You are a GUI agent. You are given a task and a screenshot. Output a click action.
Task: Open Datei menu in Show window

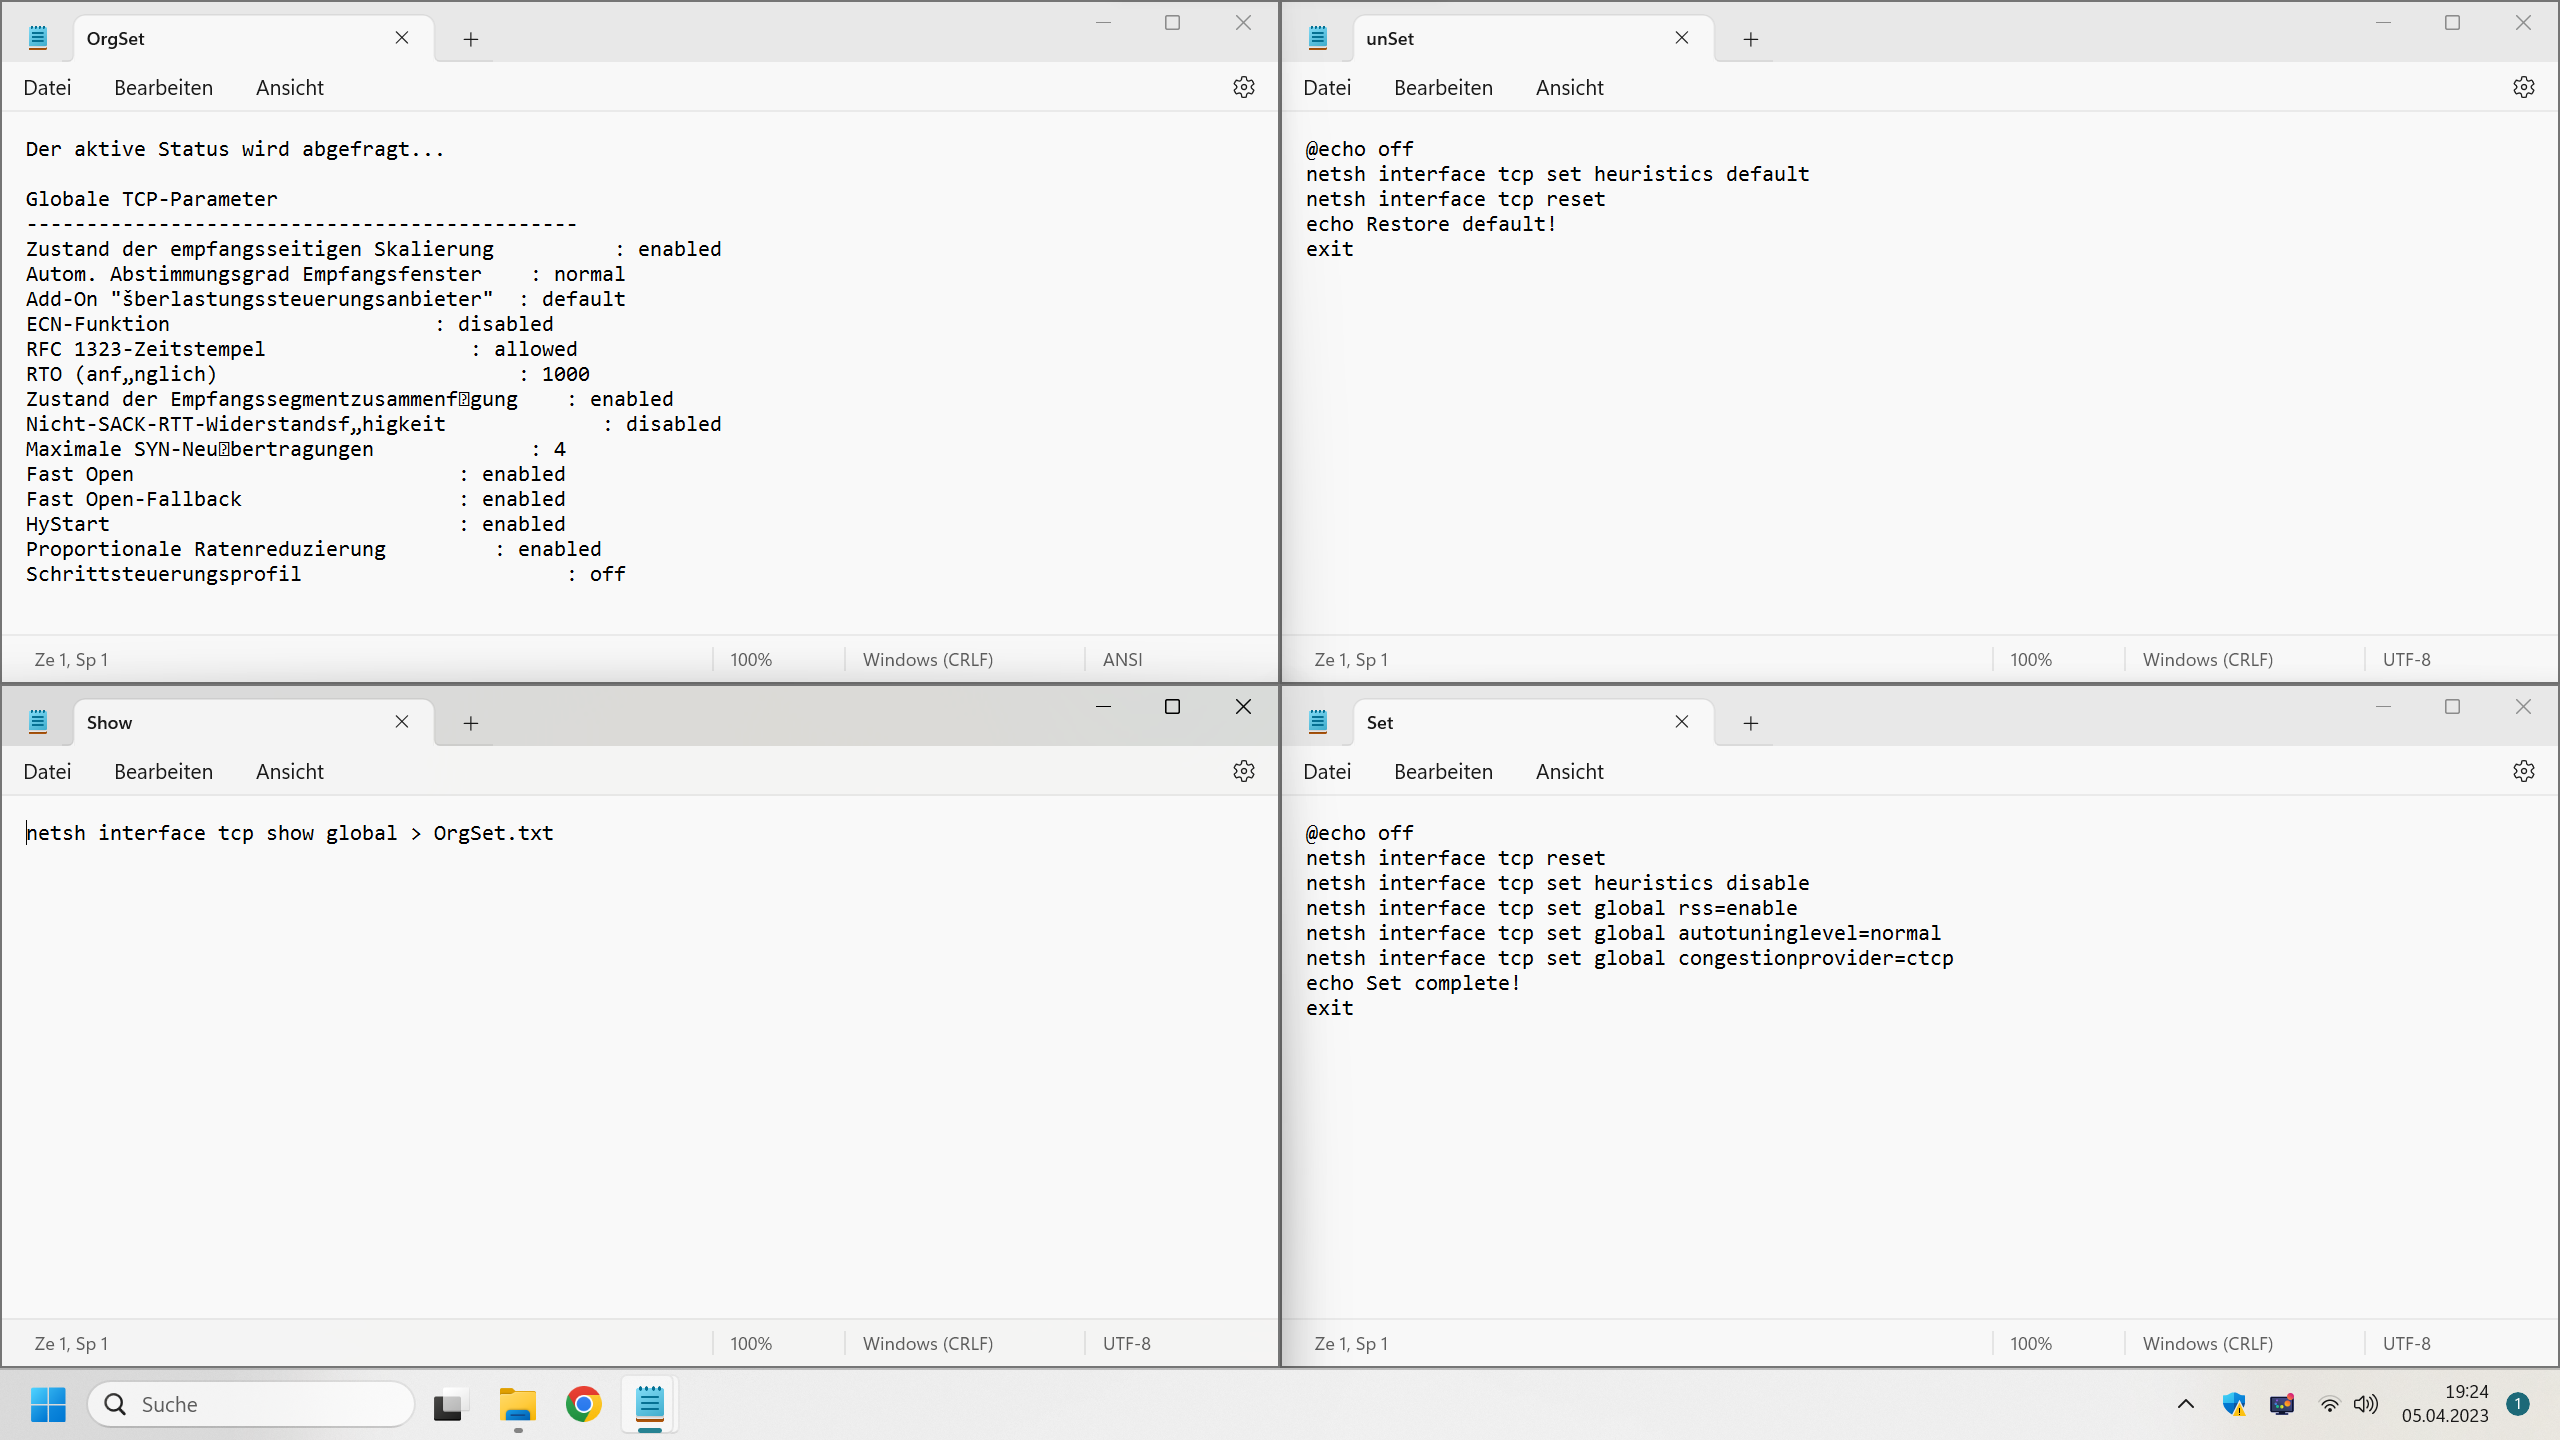(47, 771)
